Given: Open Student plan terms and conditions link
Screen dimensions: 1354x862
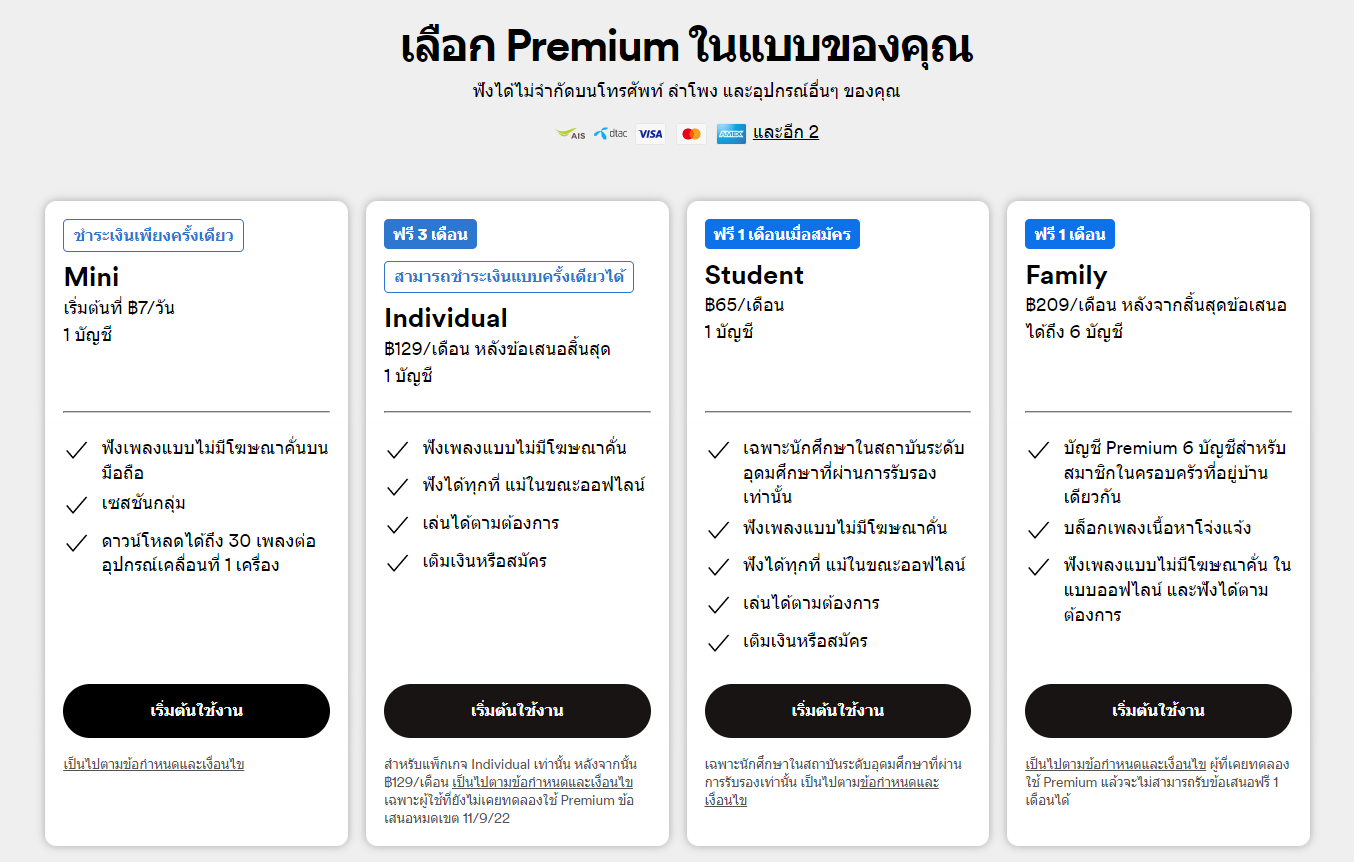Looking at the screenshot, I should click(899, 782).
